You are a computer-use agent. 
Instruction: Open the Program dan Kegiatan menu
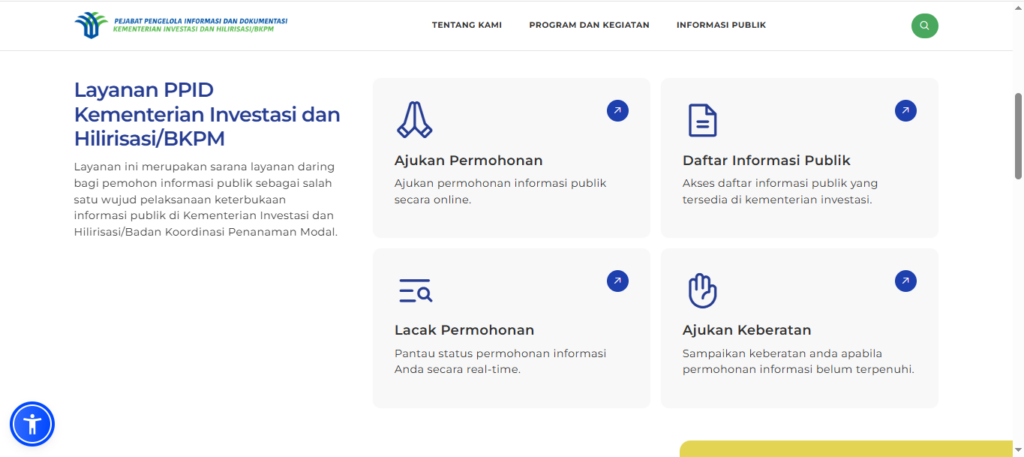click(x=589, y=25)
